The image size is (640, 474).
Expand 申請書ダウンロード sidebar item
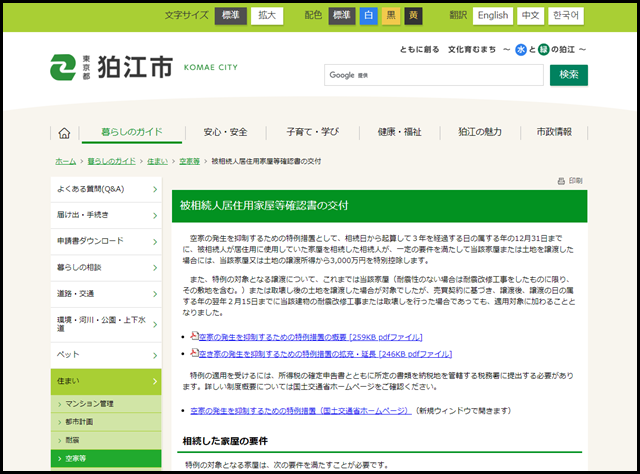coord(106,241)
